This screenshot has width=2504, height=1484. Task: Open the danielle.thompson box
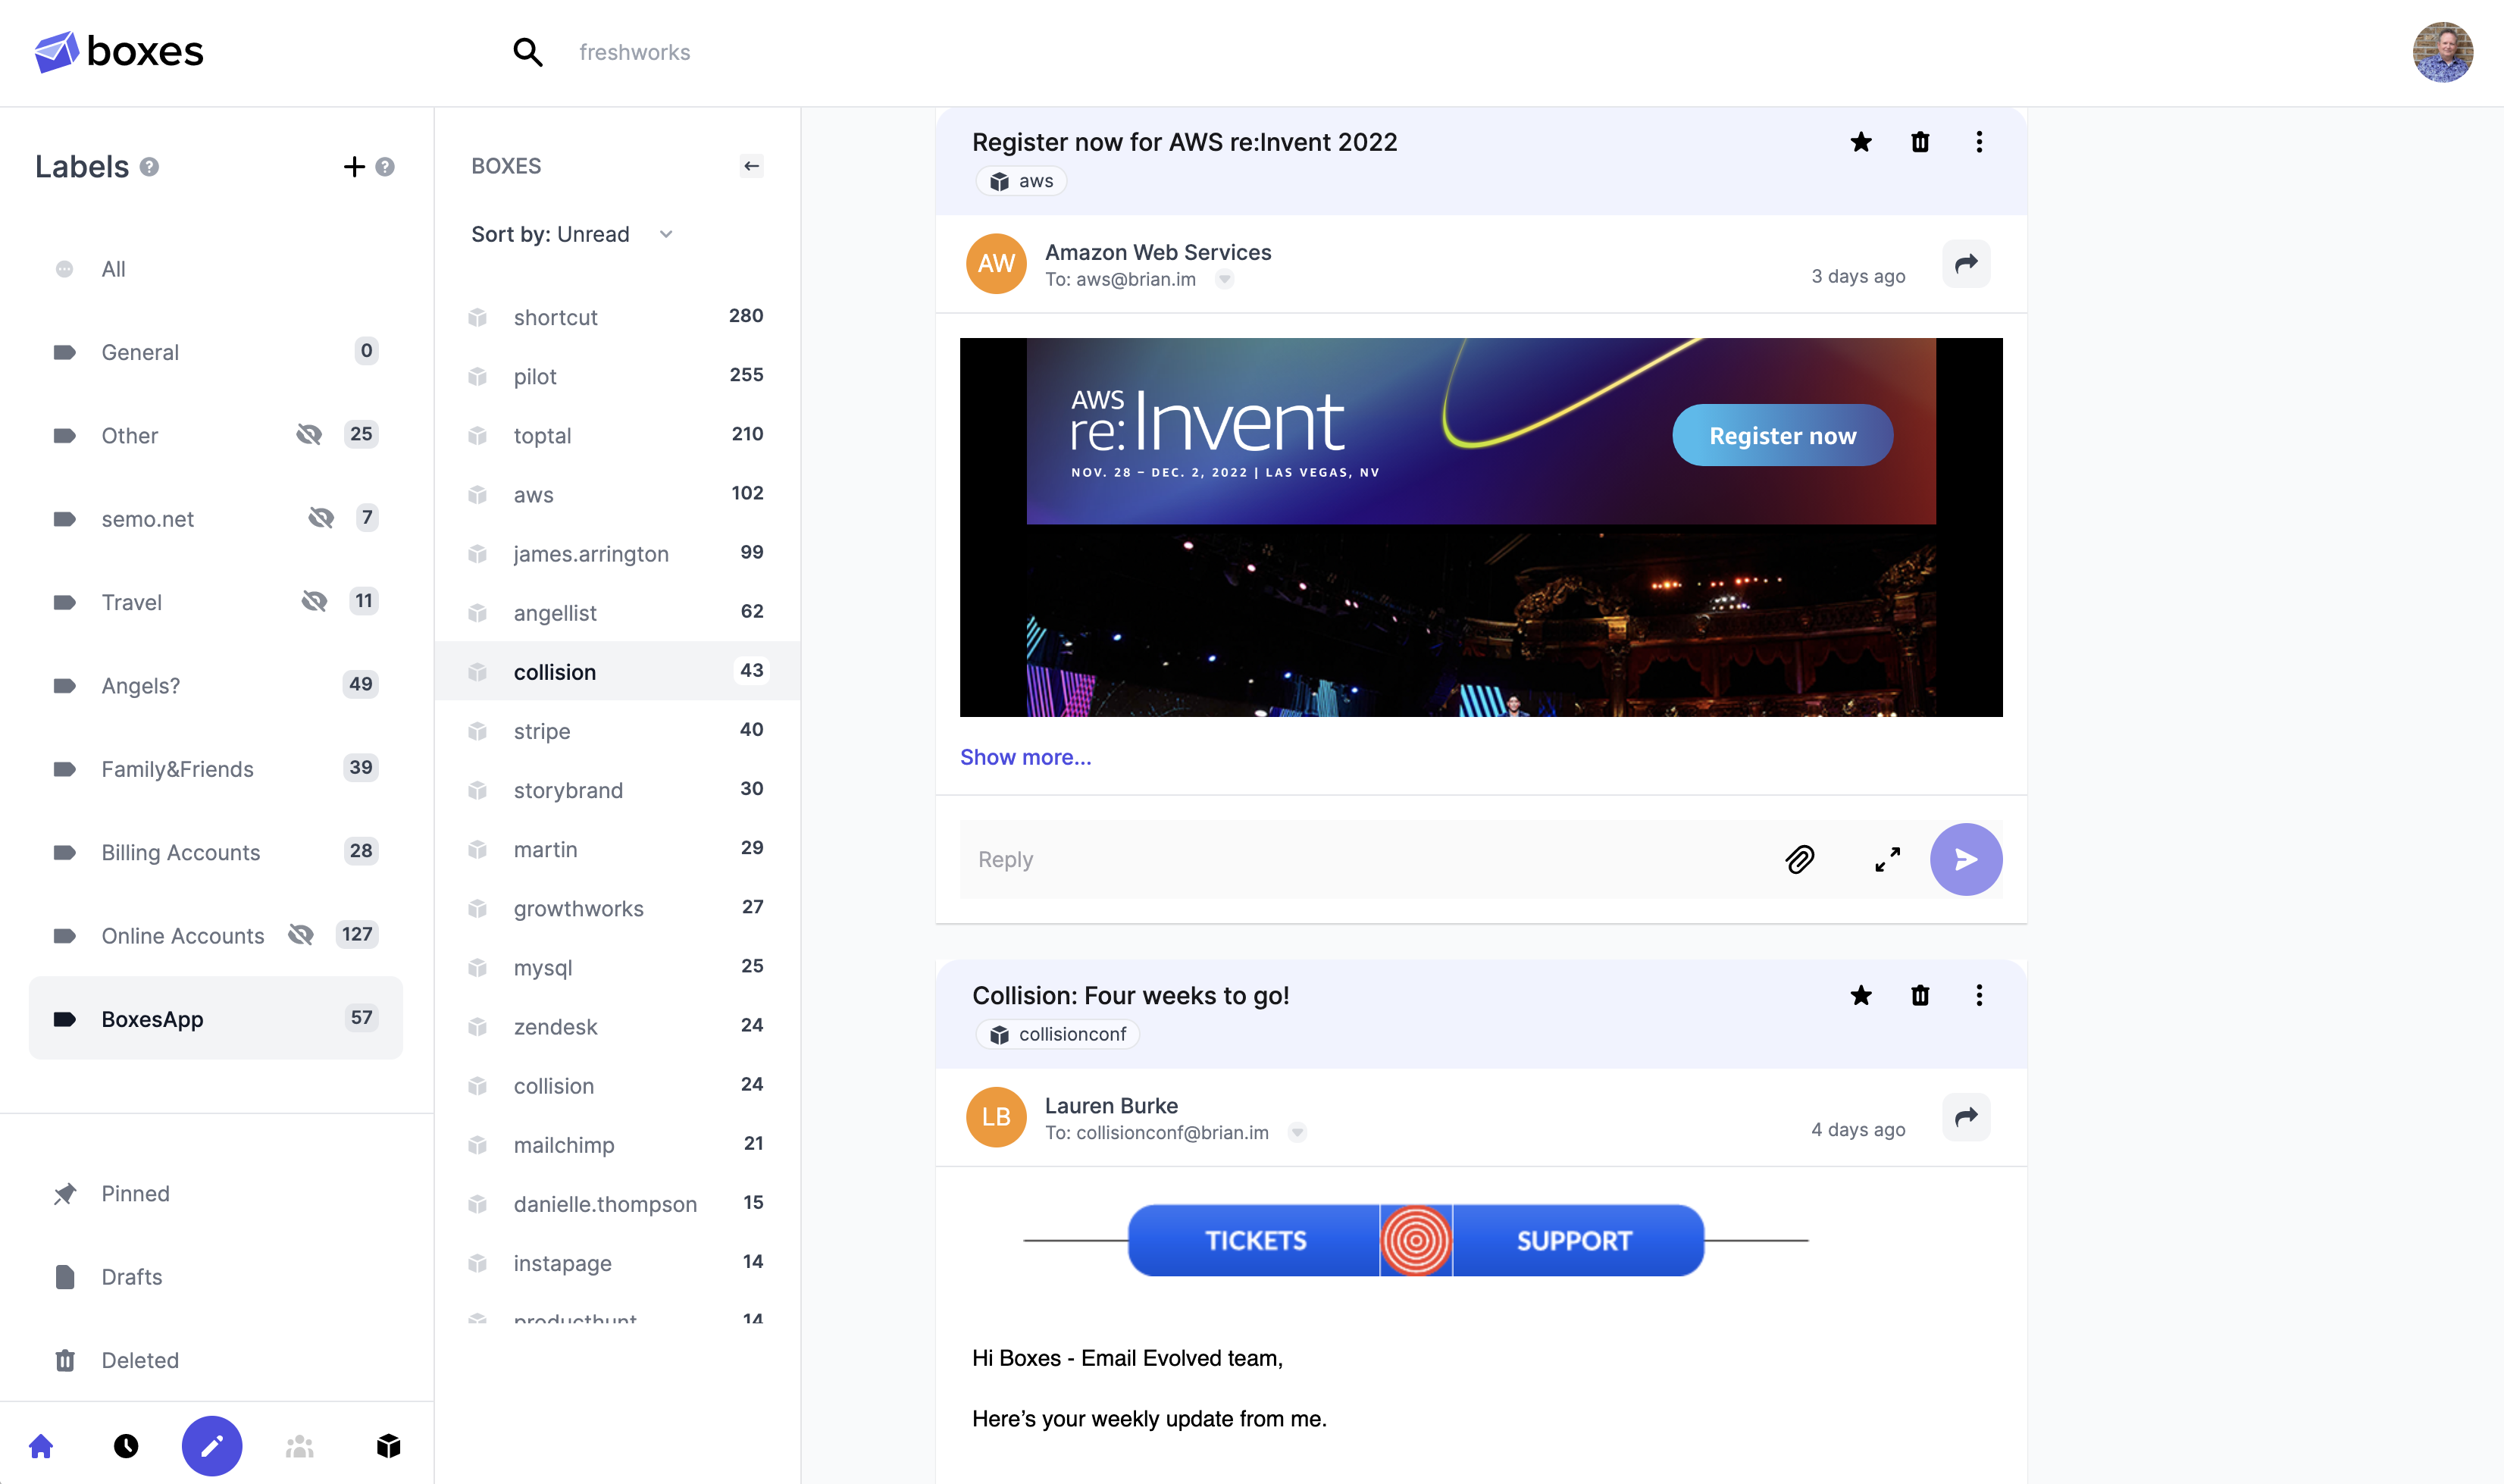(617, 1203)
